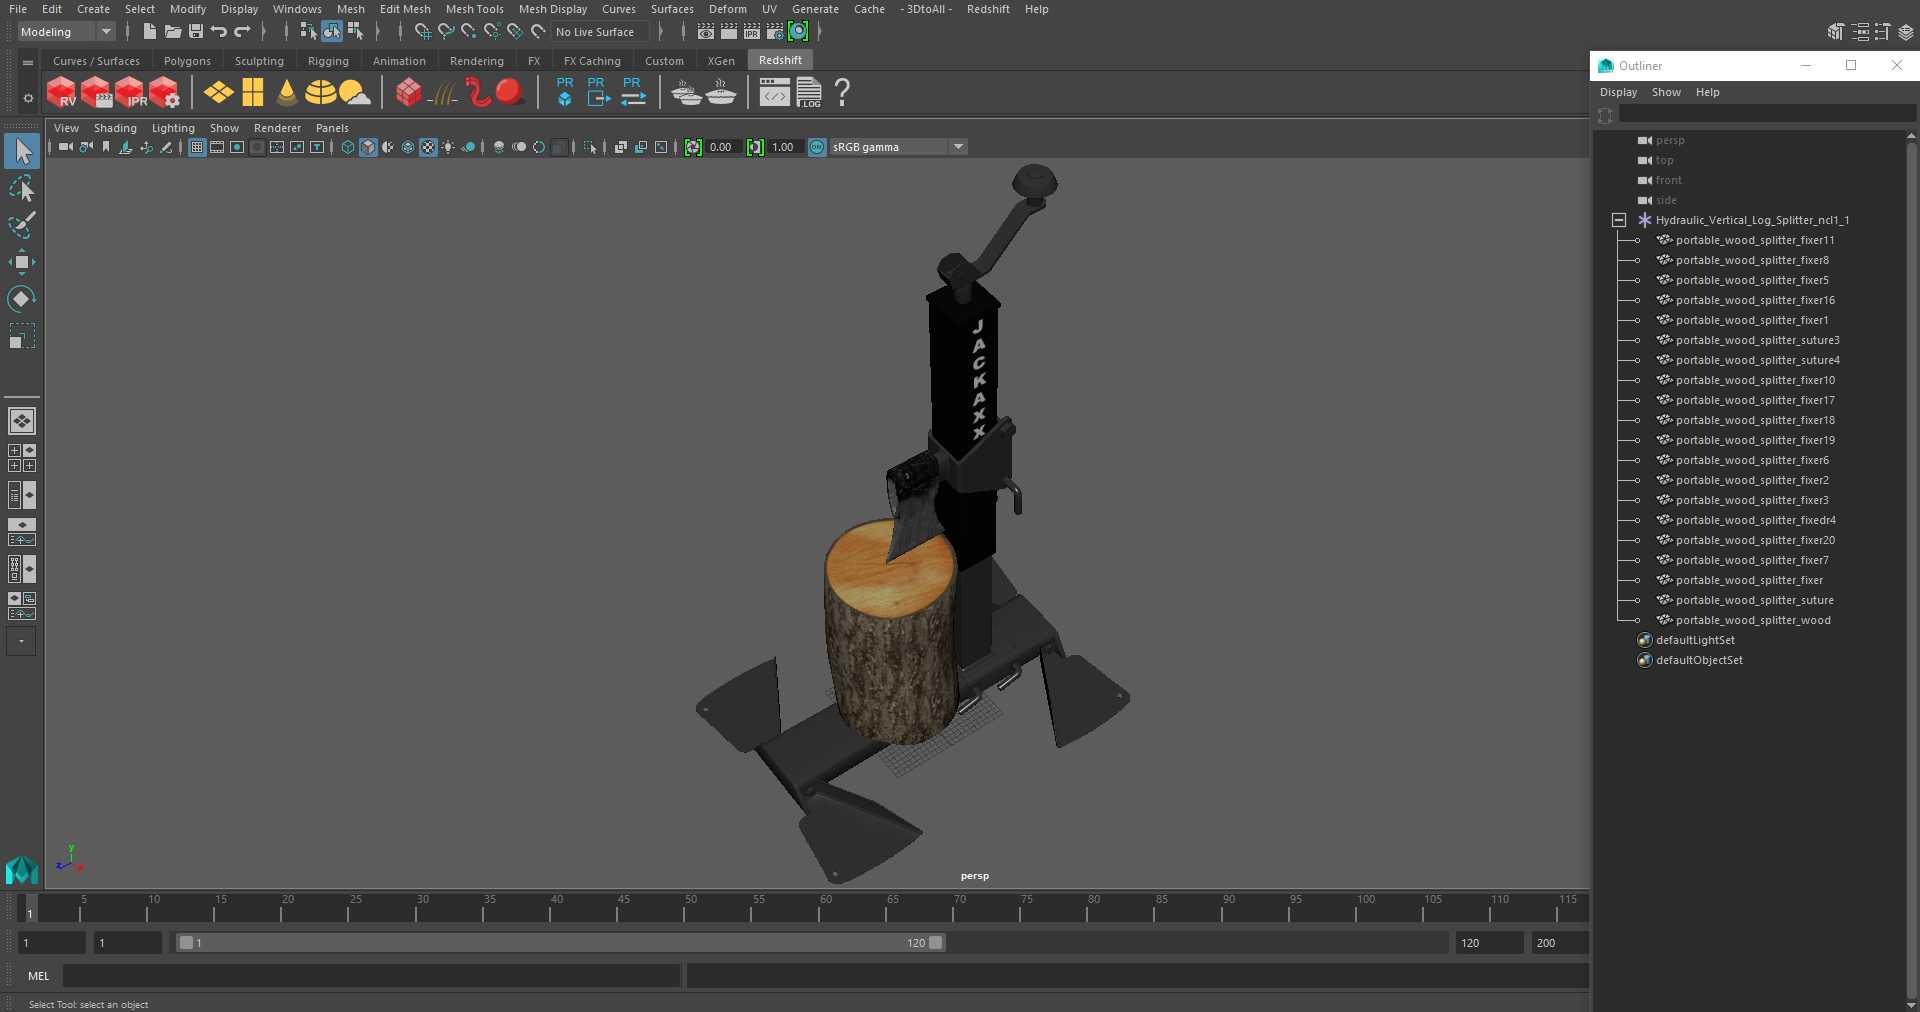This screenshot has height=1012, width=1920.
Task: Click the Redshift IPR render shelf icon
Action: click(x=130, y=92)
